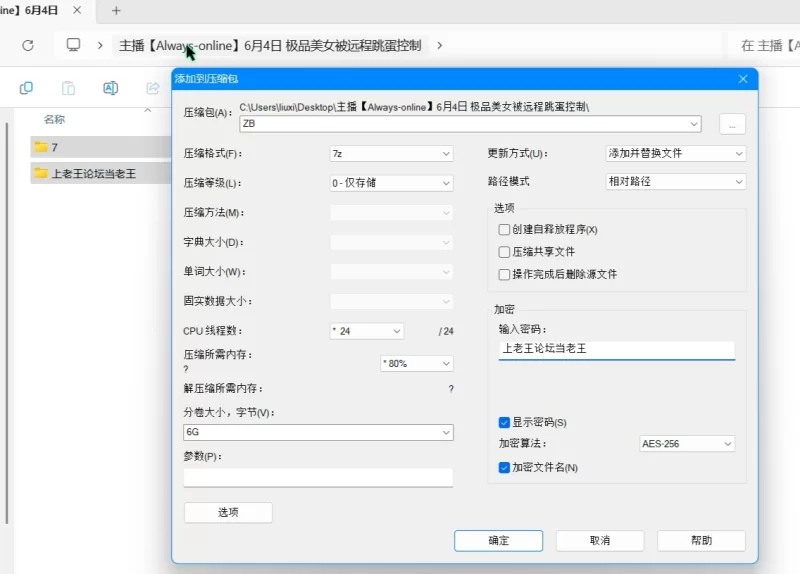
Task: Click the rename icon in Explorer toolbar
Action: [x=111, y=88]
